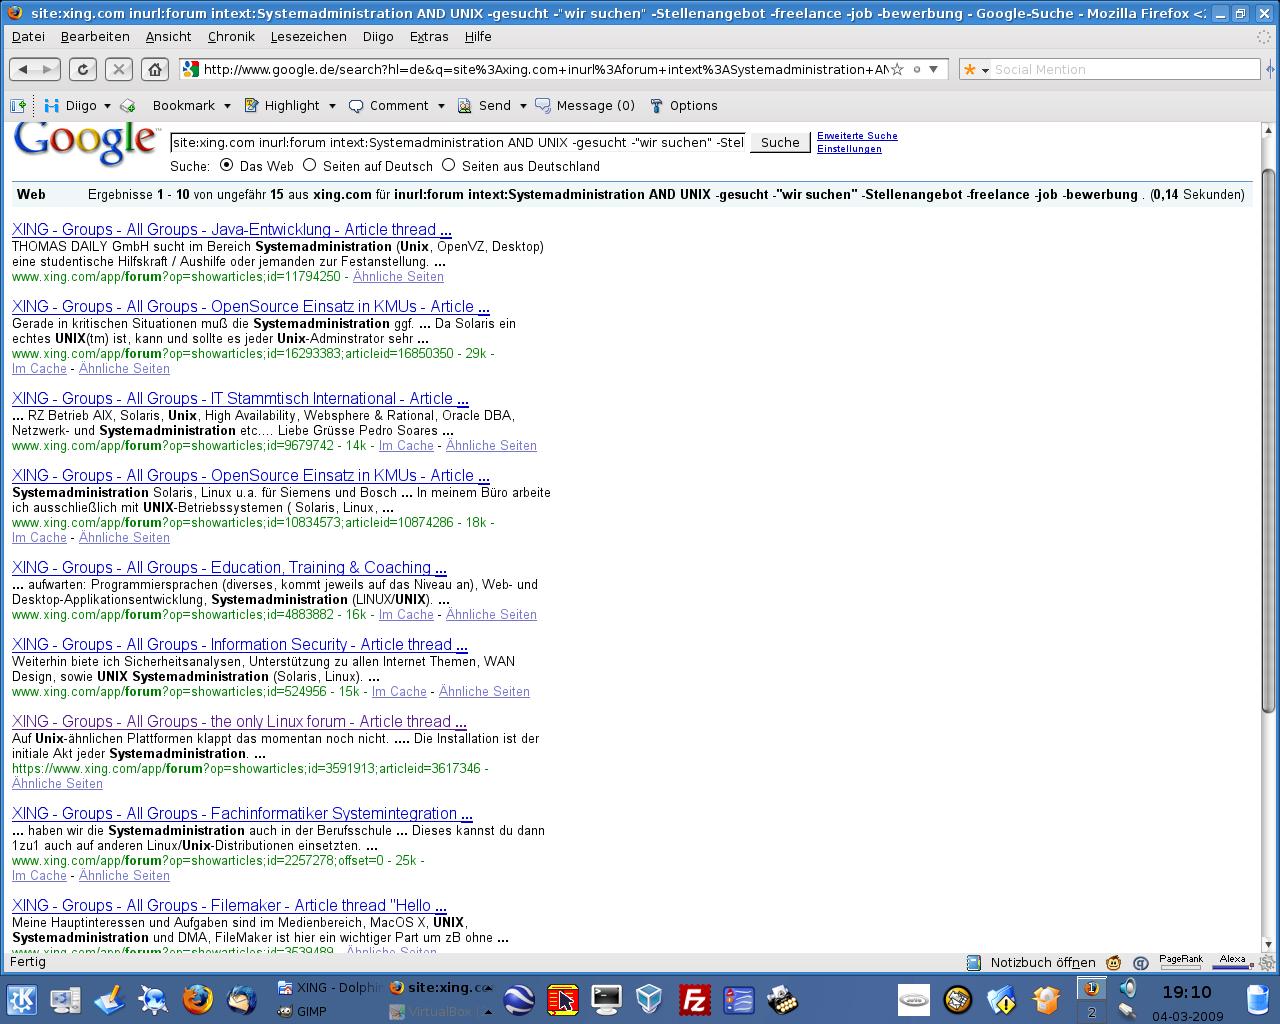Screen dimensions: 1280x1024
Task: Open the Diigo dropdown arrow
Action: [x=107, y=106]
